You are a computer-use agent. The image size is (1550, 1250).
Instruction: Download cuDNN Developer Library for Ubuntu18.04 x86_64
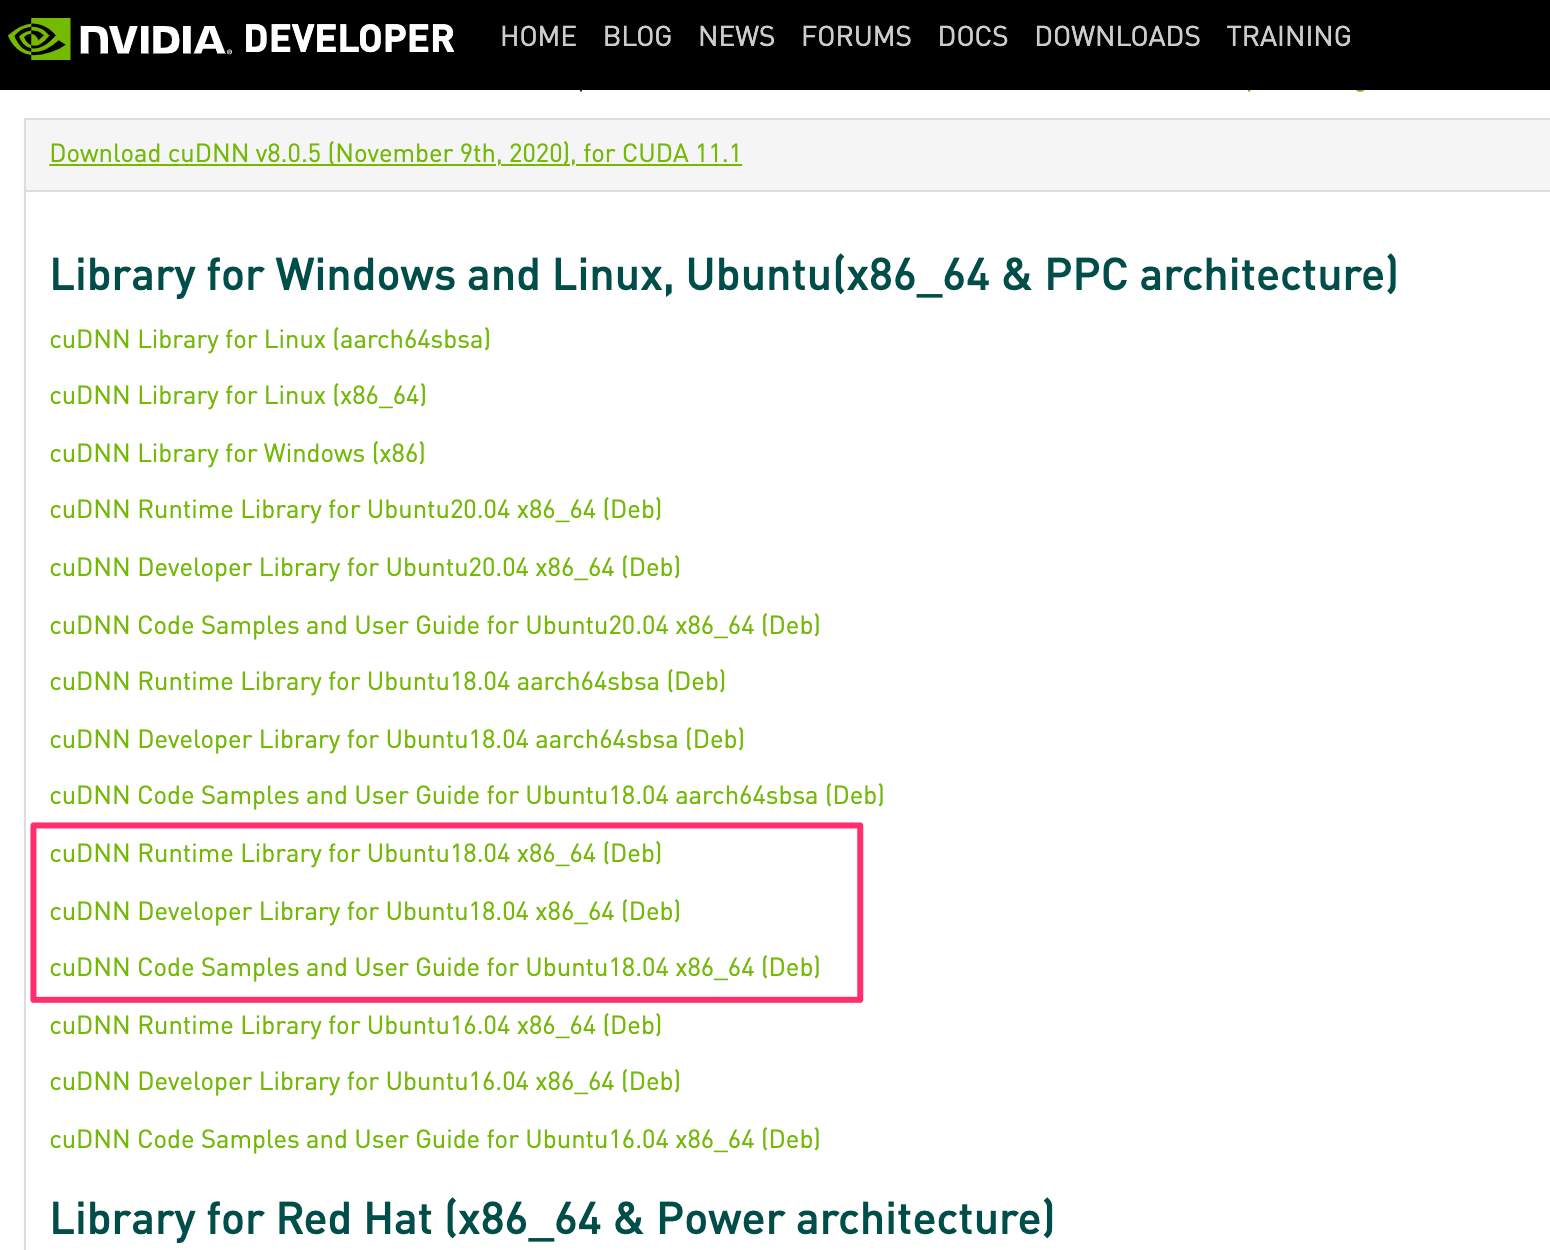click(365, 912)
